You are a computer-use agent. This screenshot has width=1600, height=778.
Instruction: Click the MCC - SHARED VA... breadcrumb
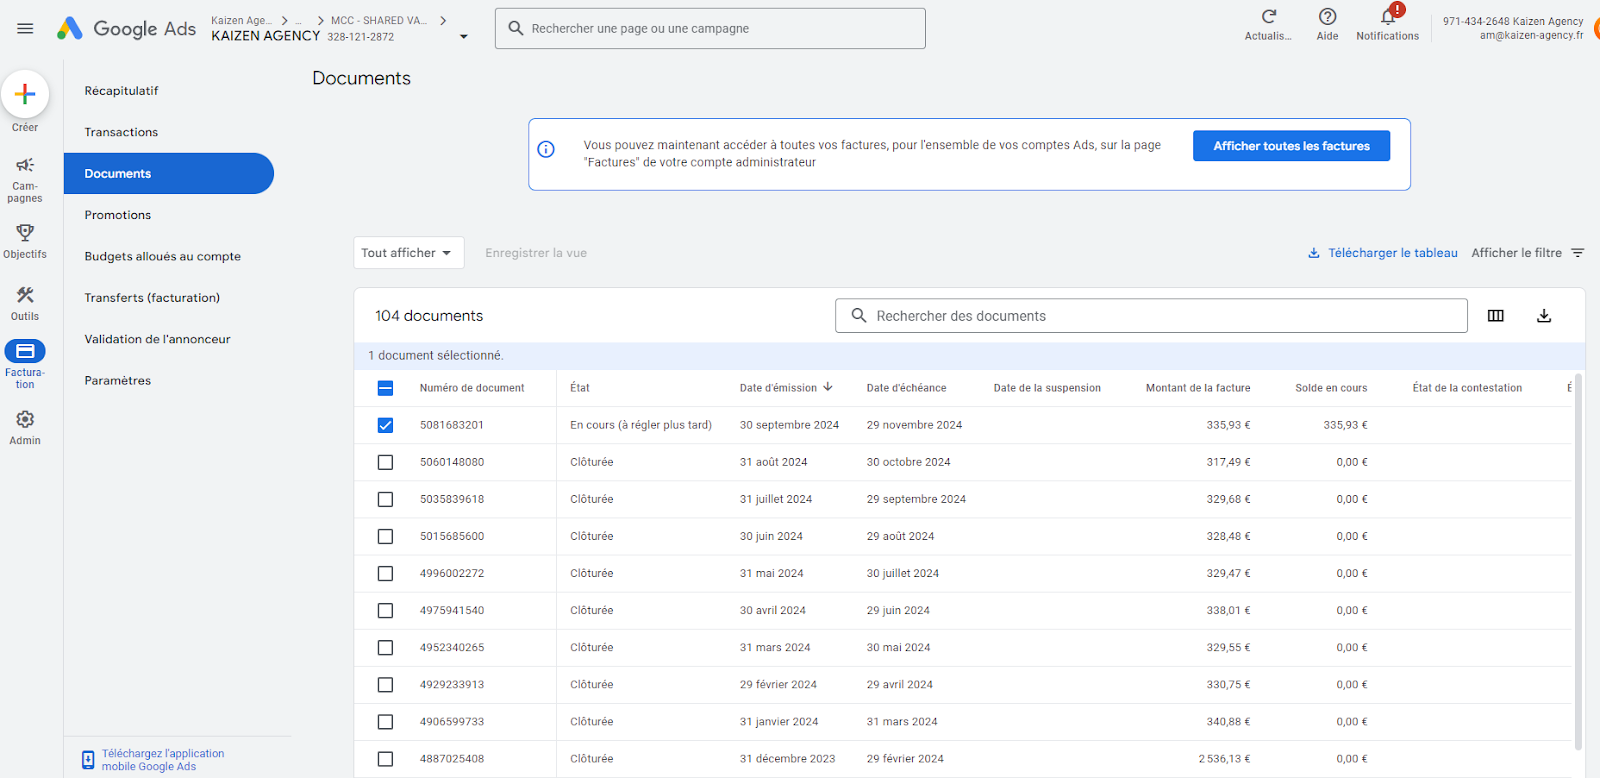[x=379, y=20]
